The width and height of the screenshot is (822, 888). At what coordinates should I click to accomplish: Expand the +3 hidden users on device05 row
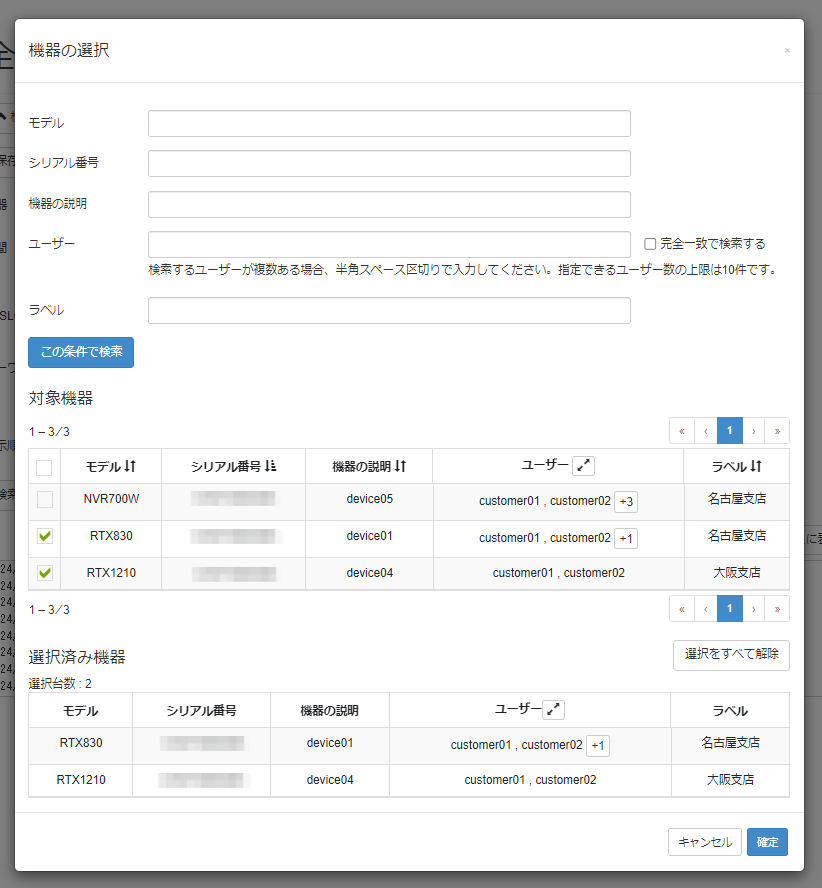coord(626,501)
